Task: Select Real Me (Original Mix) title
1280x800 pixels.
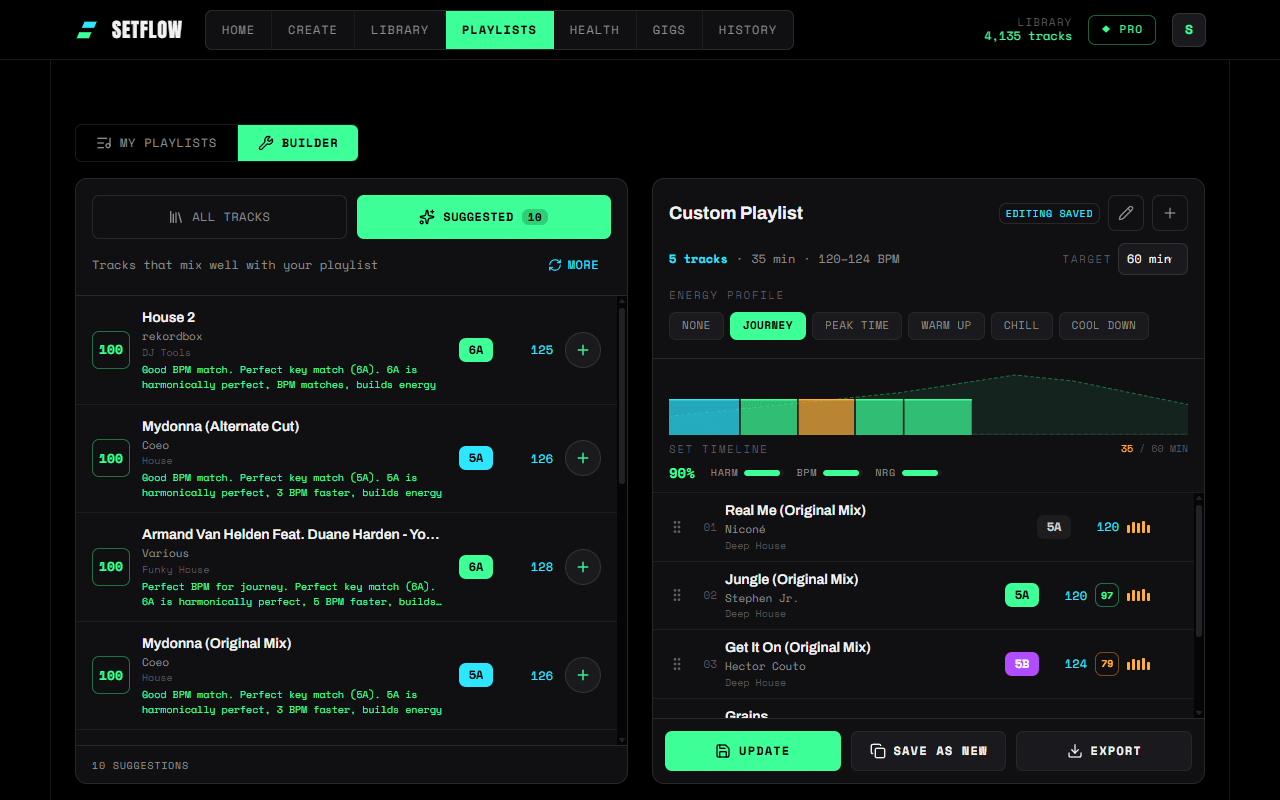Action: point(795,510)
